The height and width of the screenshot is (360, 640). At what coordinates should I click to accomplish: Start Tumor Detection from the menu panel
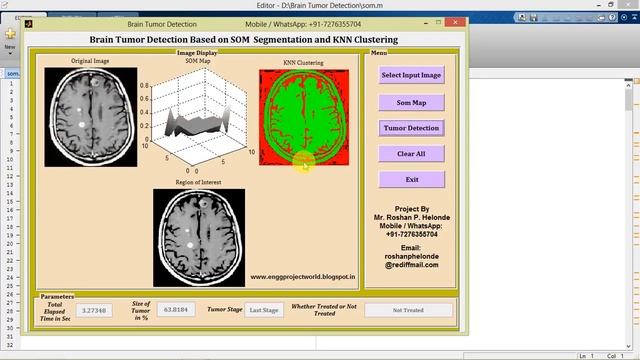point(411,128)
